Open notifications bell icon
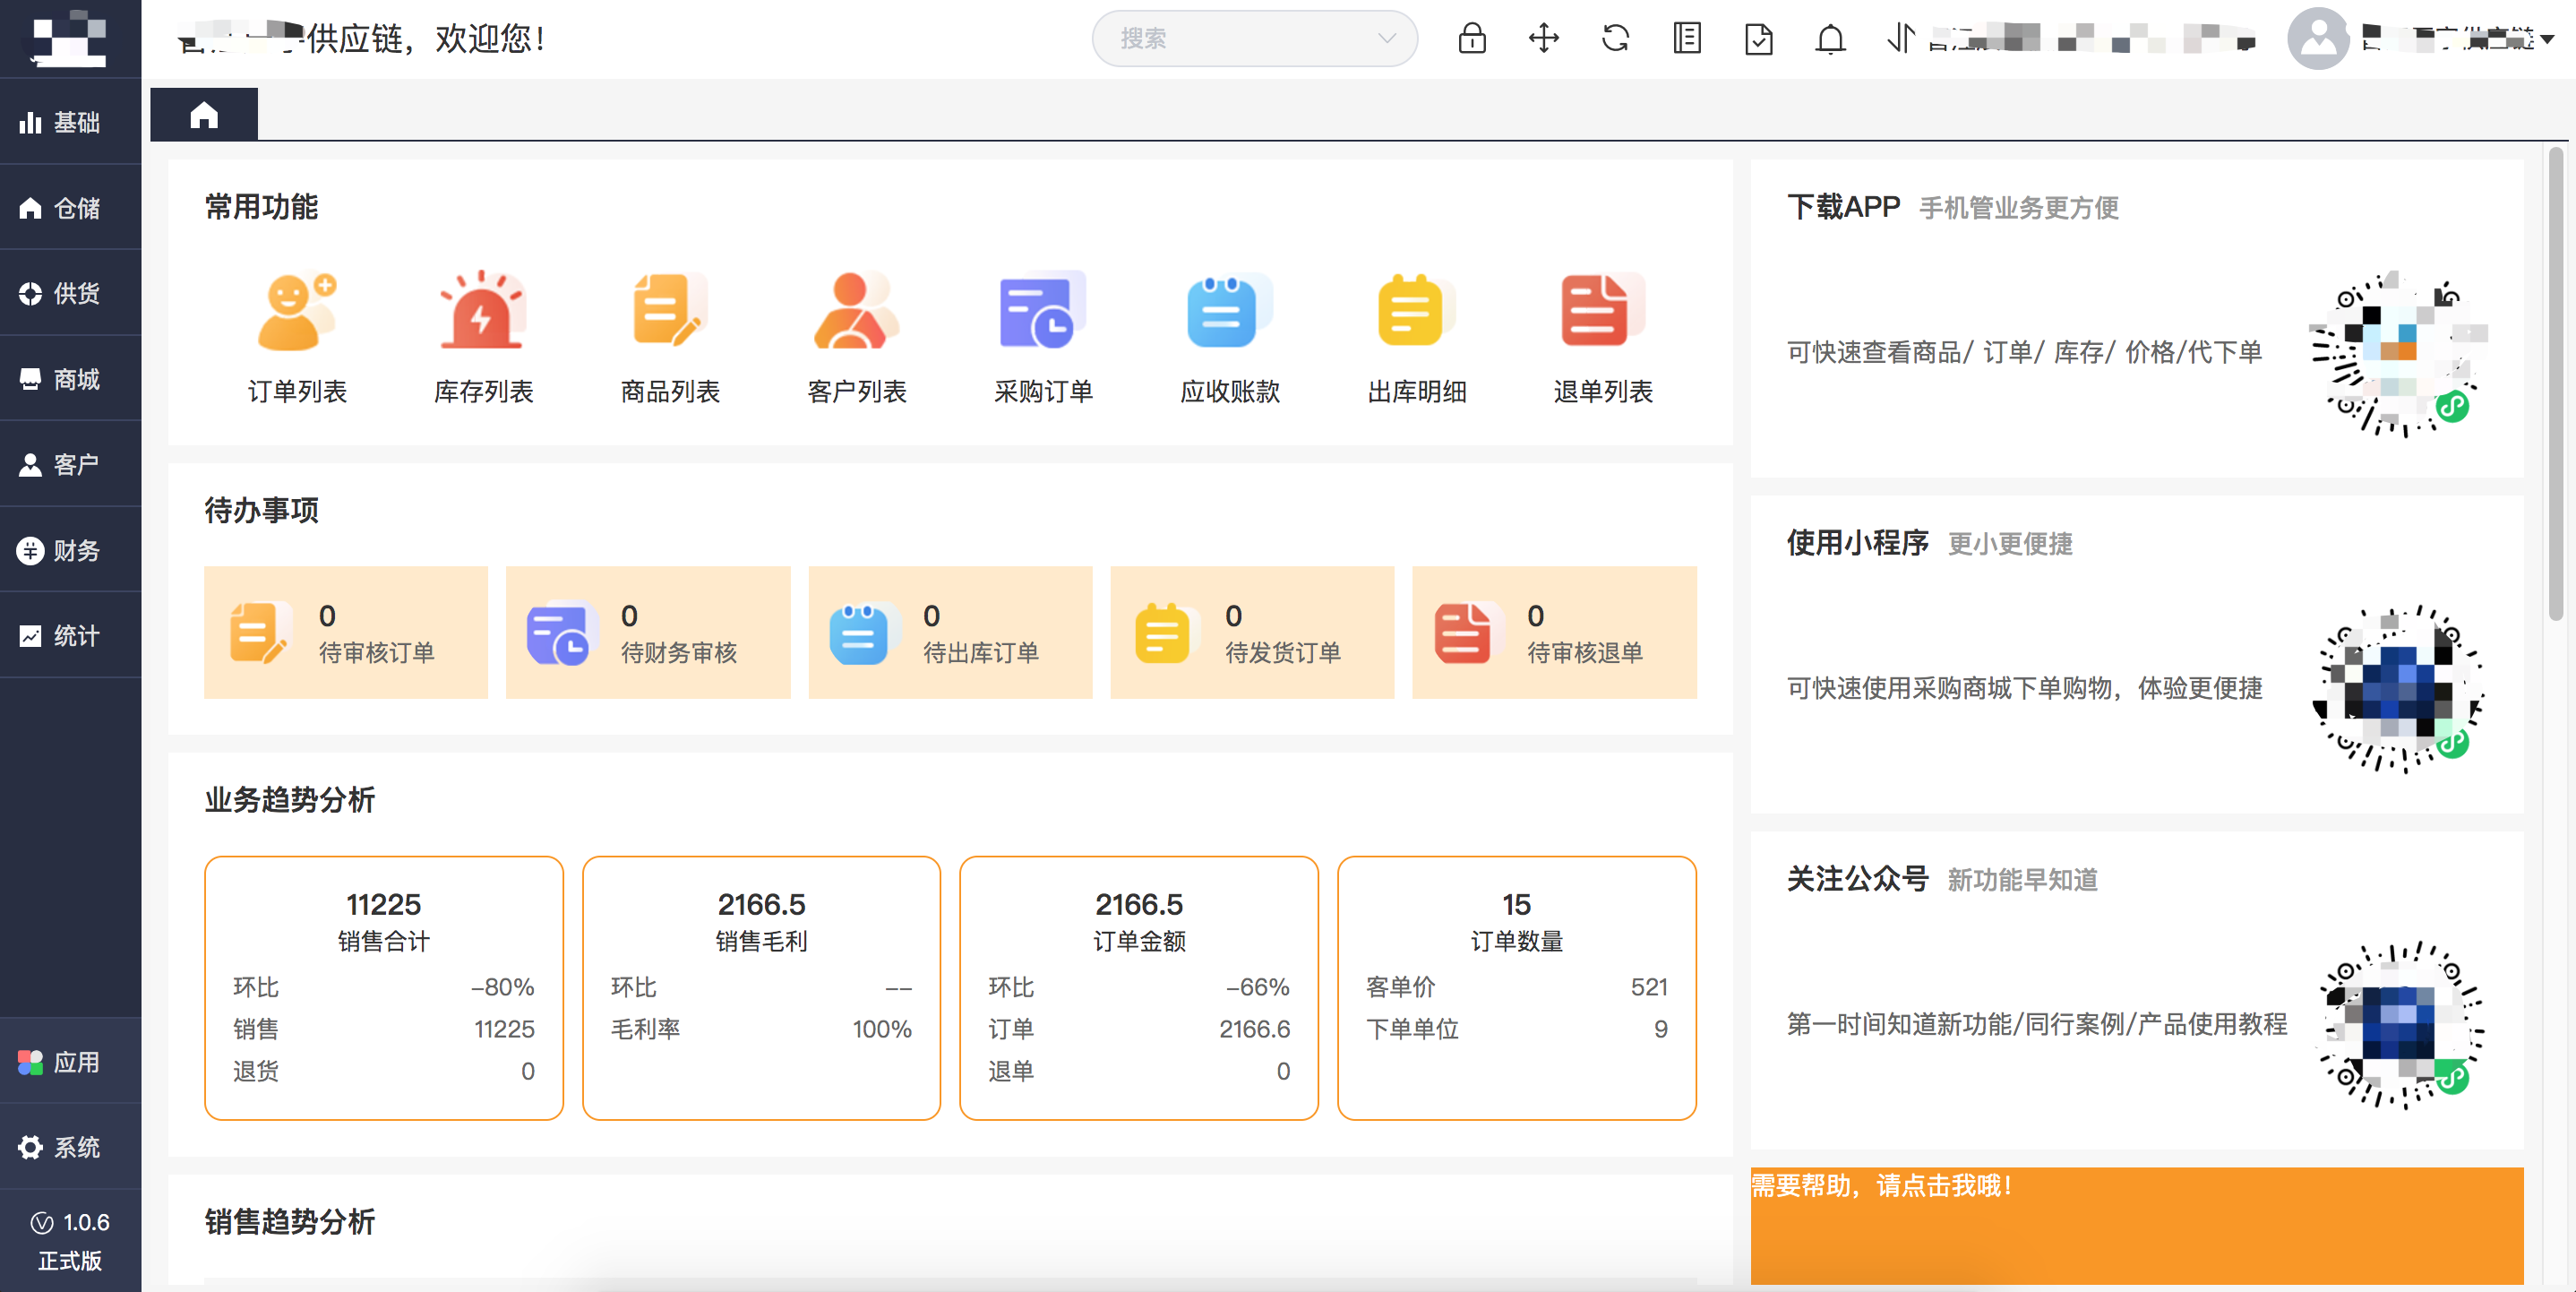 [1831, 39]
